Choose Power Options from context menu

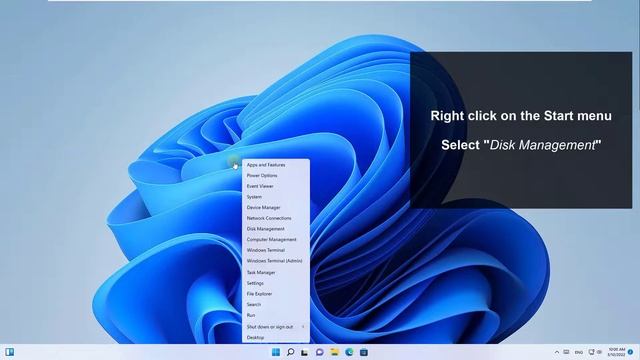(x=276, y=176)
